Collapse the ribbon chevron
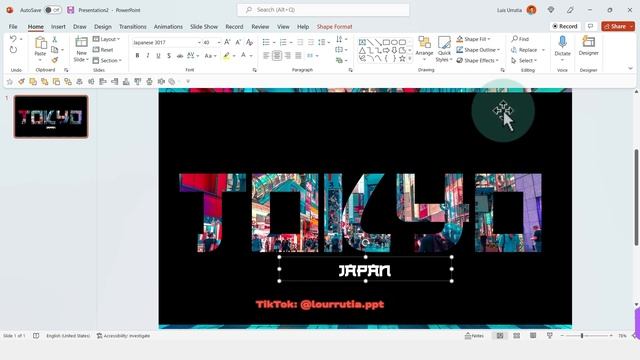 tap(630, 69)
